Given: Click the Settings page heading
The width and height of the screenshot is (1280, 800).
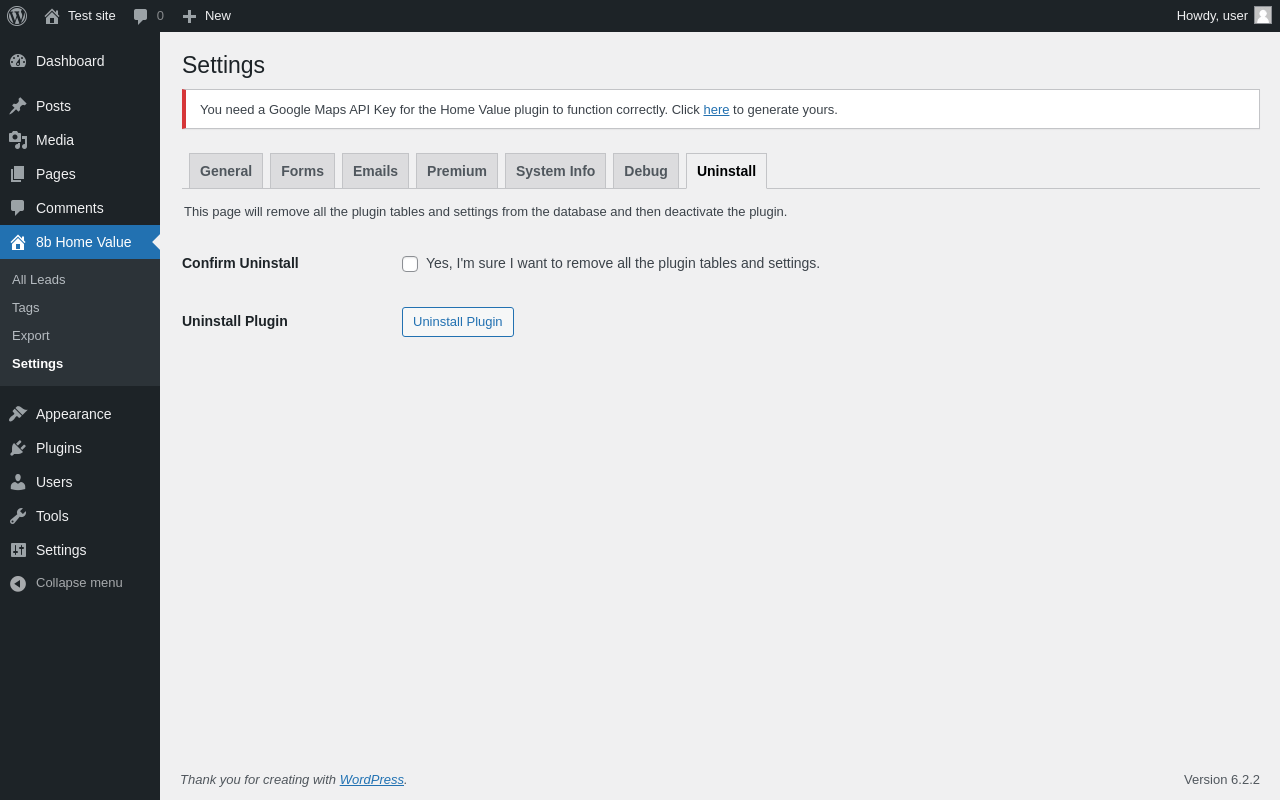Looking at the screenshot, I should pyautogui.click(x=223, y=65).
